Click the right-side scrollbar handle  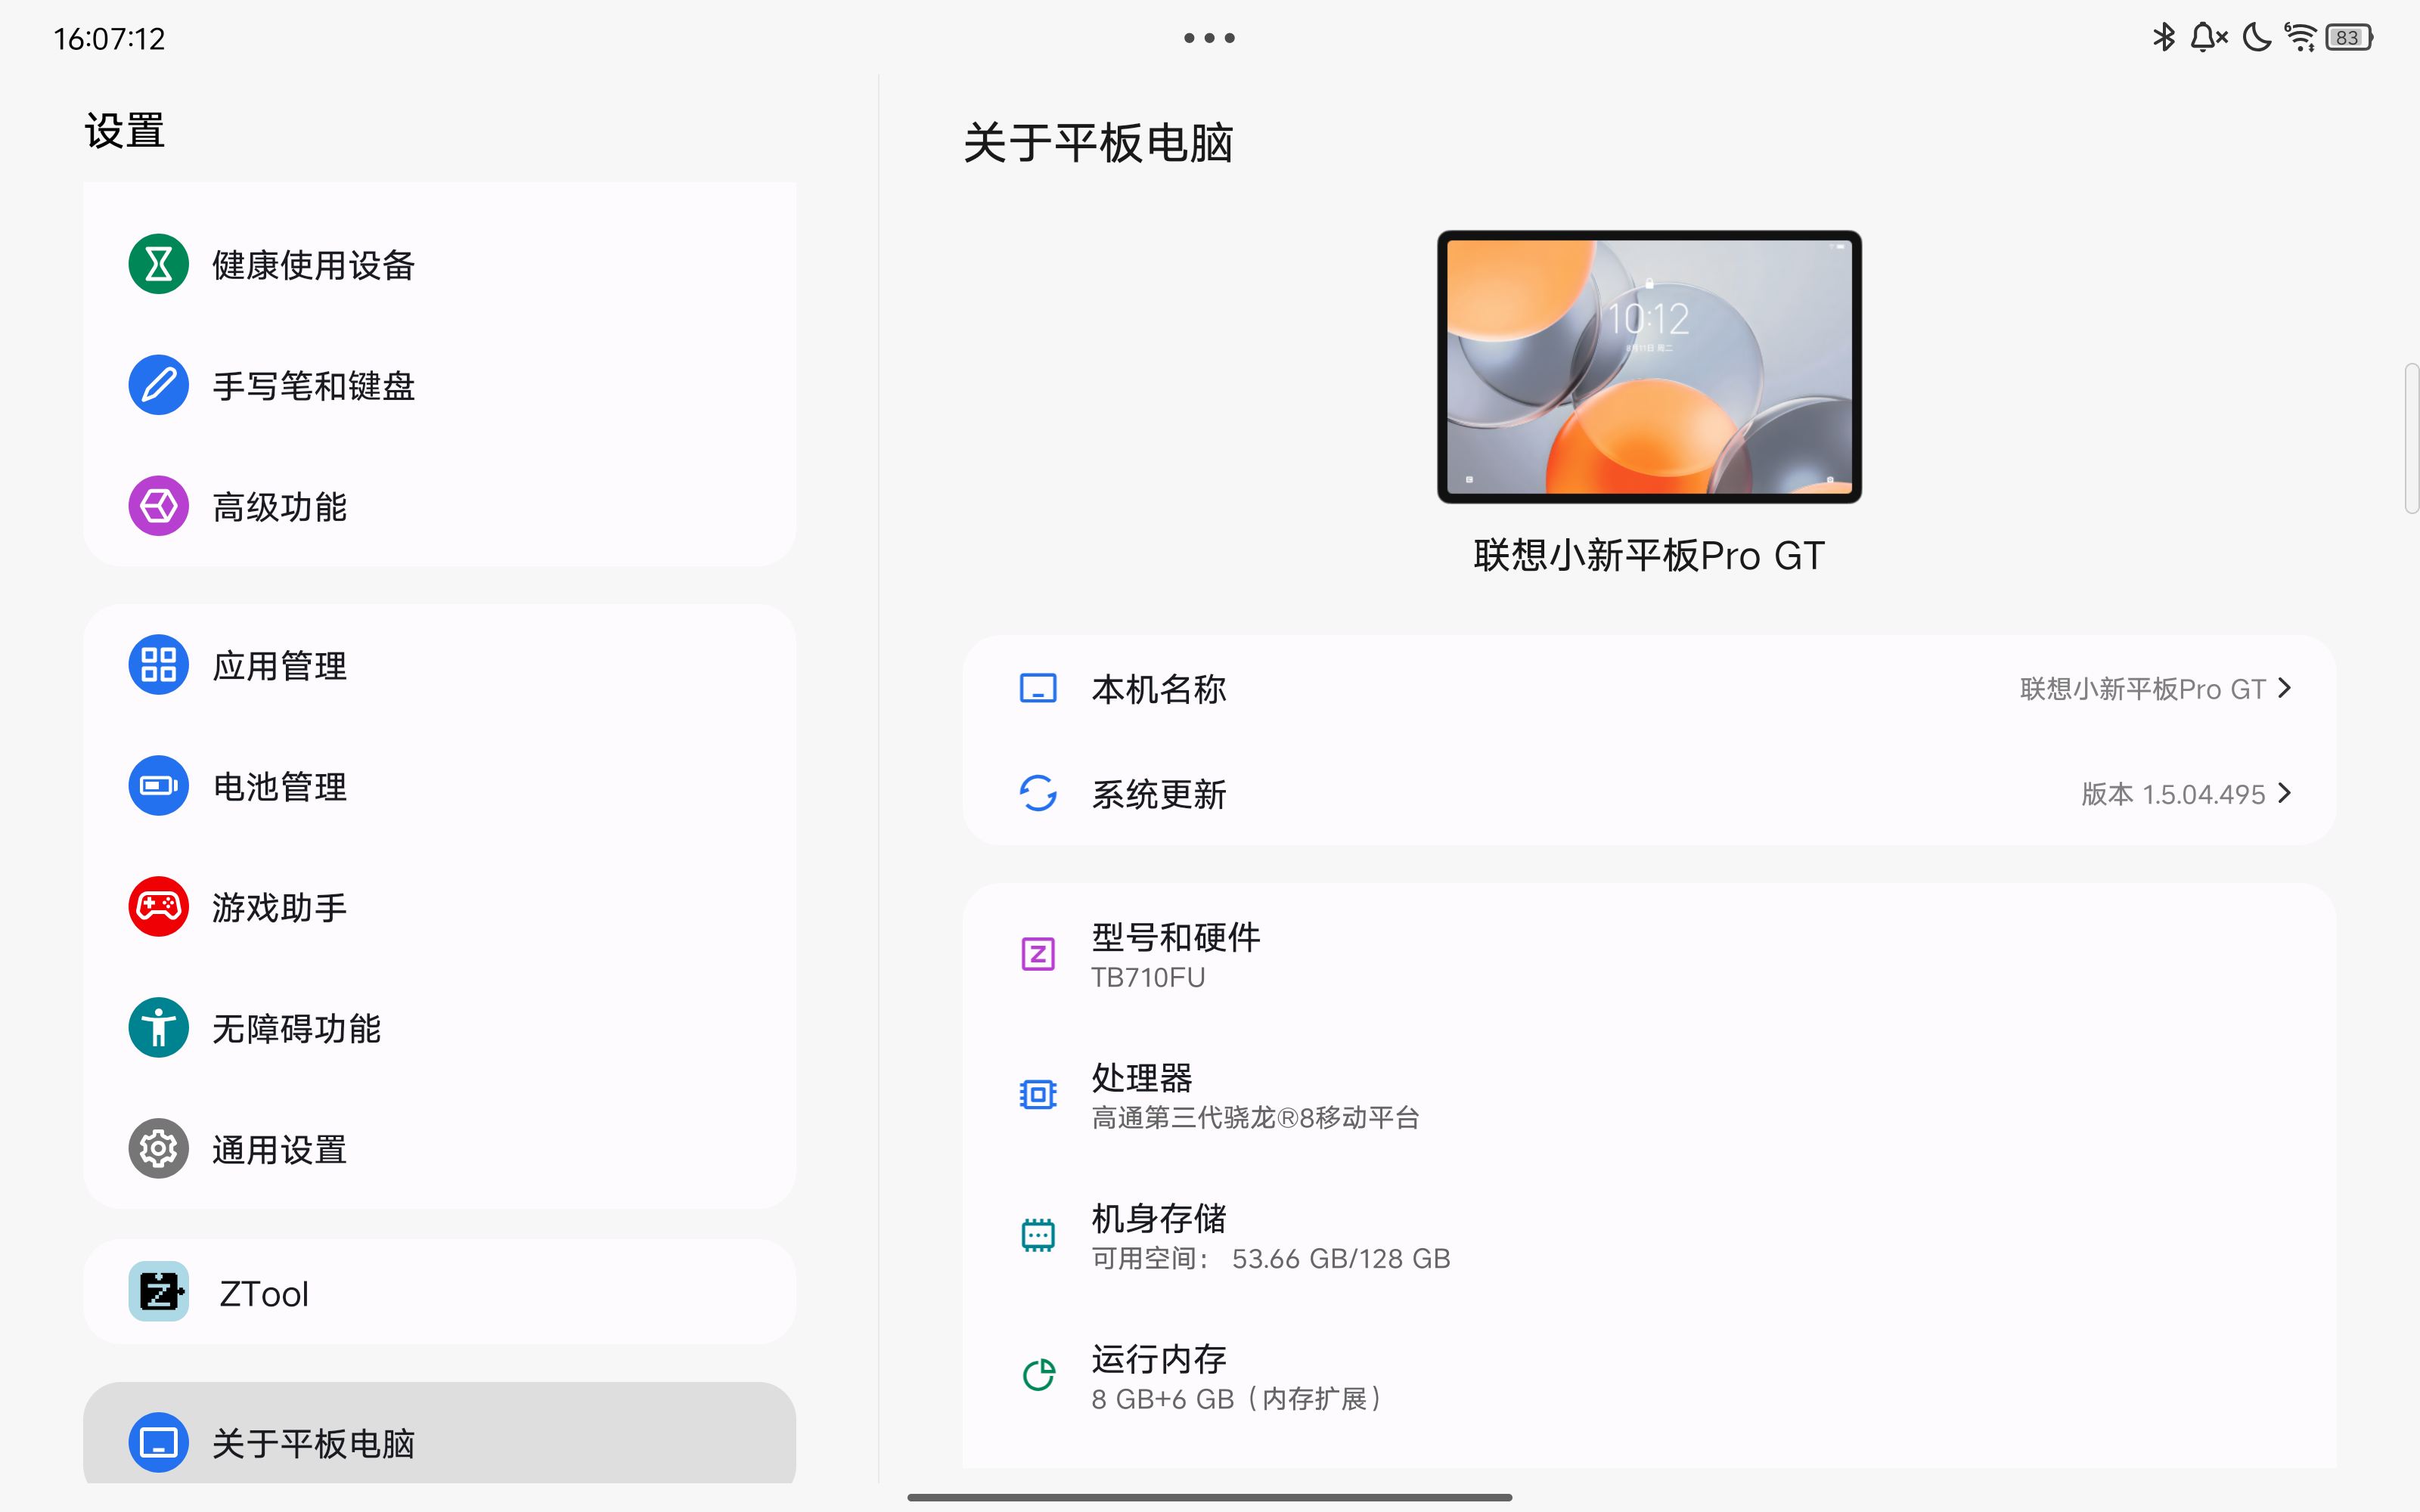2411,439
